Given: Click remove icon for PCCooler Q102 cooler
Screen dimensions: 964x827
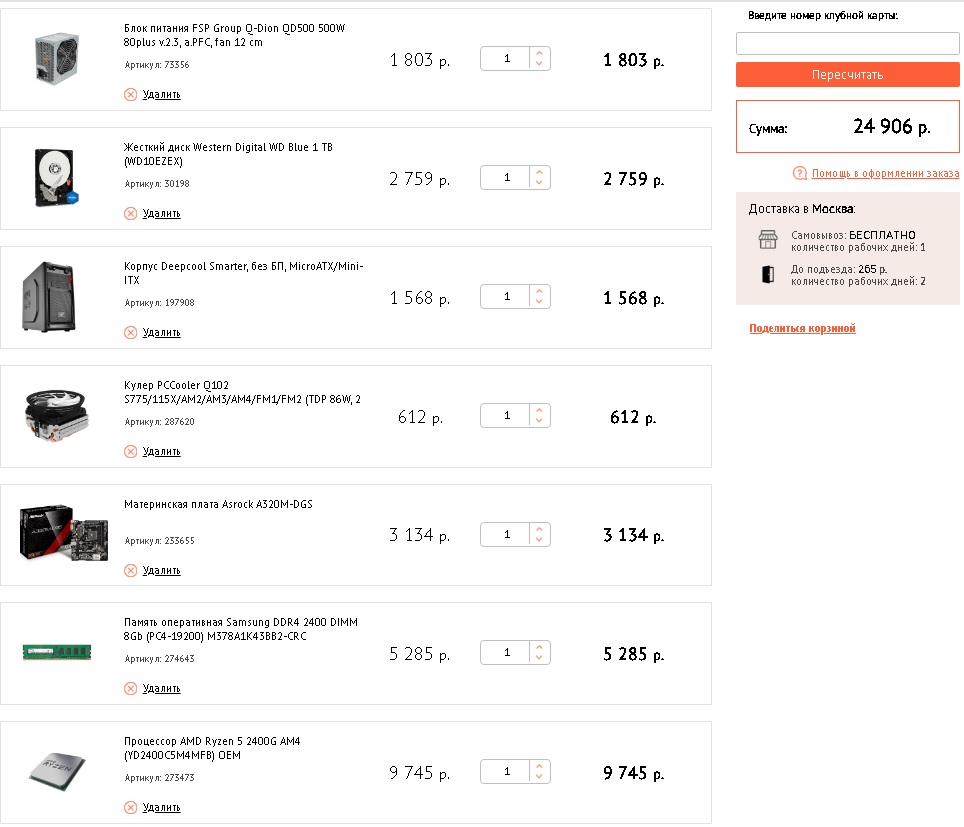Looking at the screenshot, I should (130, 451).
